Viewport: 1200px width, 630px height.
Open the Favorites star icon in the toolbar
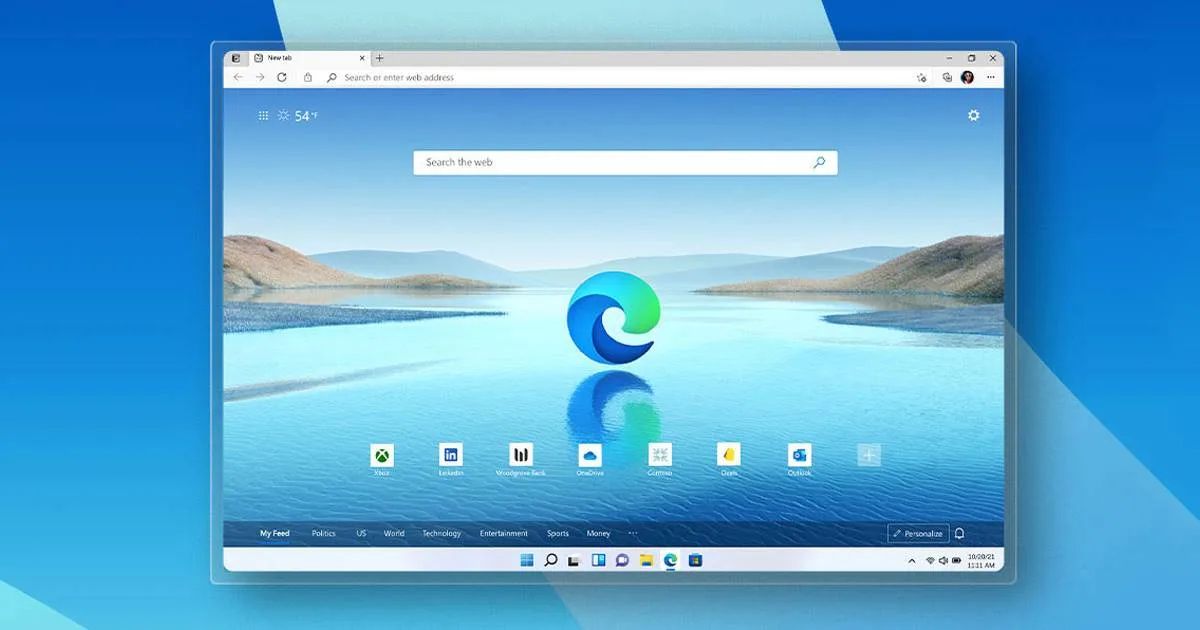coord(921,77)
